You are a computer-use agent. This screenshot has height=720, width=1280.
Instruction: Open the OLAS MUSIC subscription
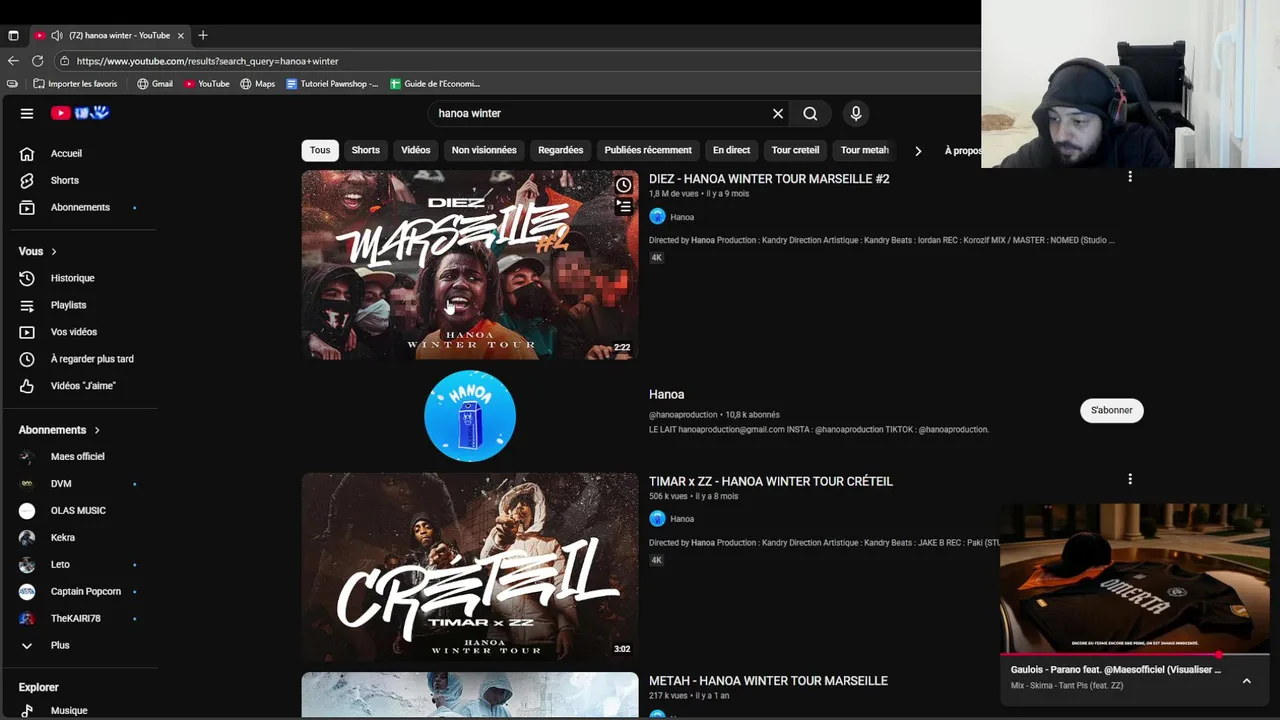(79, 511)
